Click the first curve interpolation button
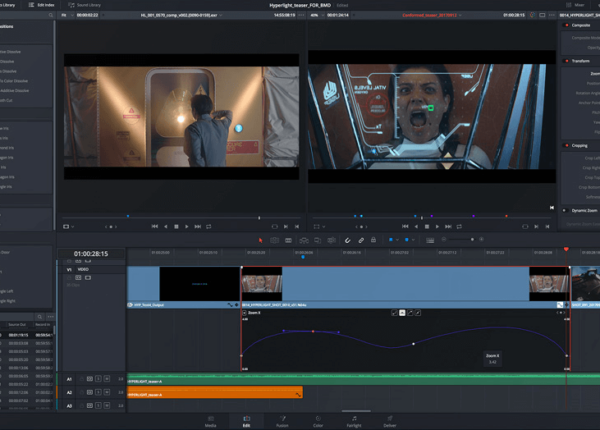 [395, 313]
